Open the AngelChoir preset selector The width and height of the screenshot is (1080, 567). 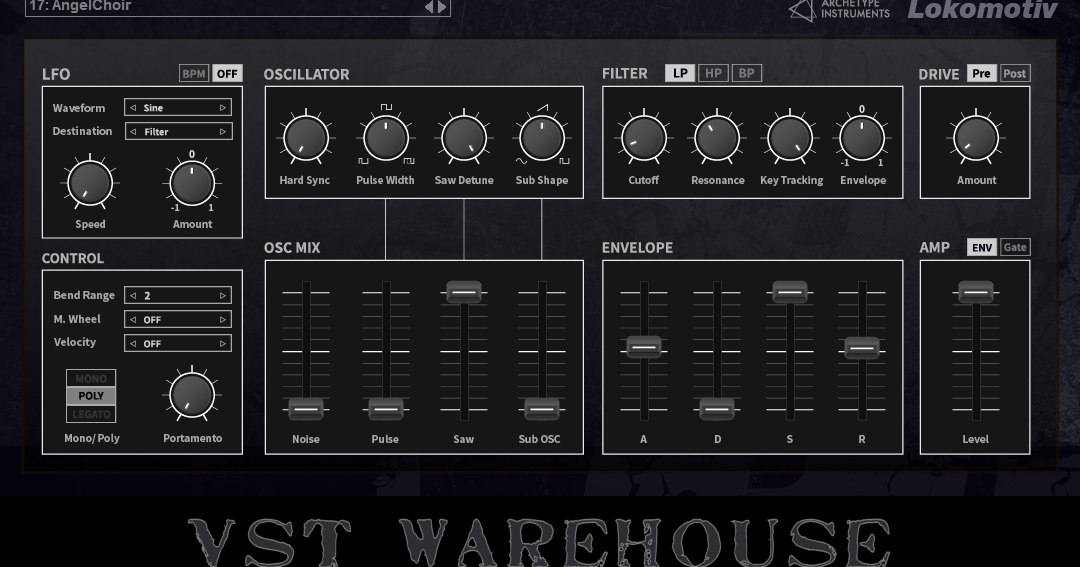click(238, 7)
